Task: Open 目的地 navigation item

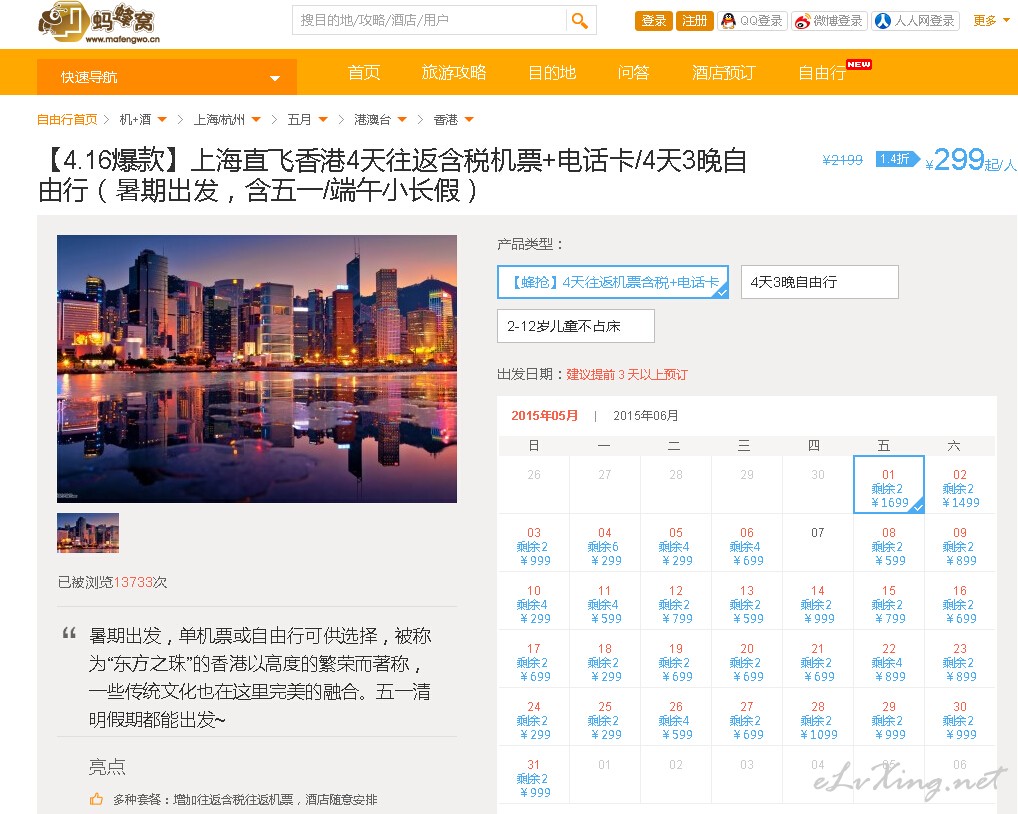Action: click(552, 73)
